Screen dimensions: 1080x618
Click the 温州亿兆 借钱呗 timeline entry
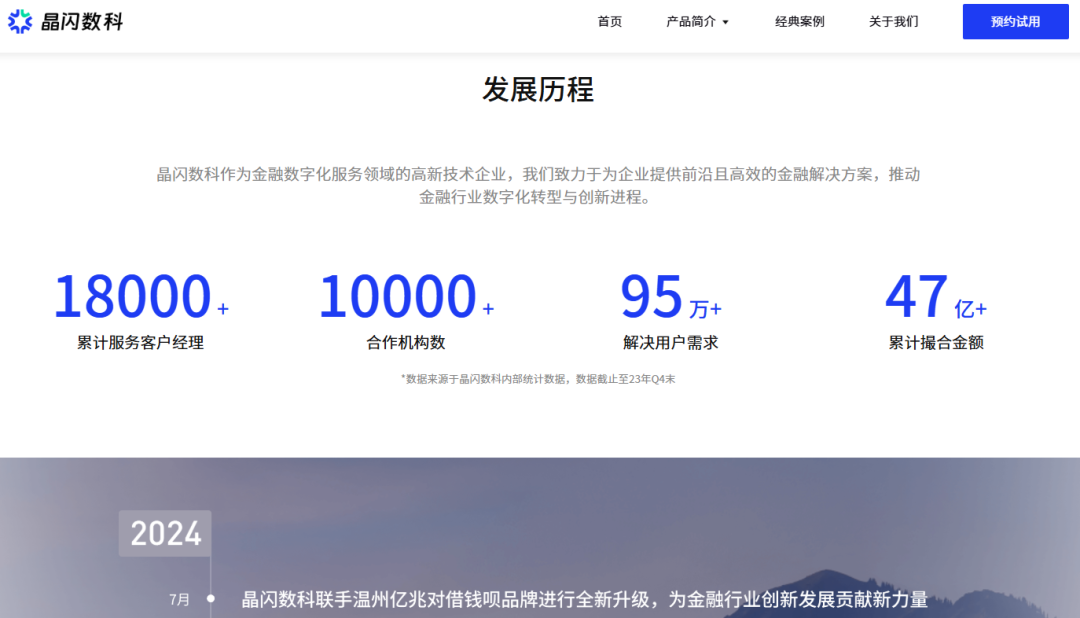coord(584,599)
